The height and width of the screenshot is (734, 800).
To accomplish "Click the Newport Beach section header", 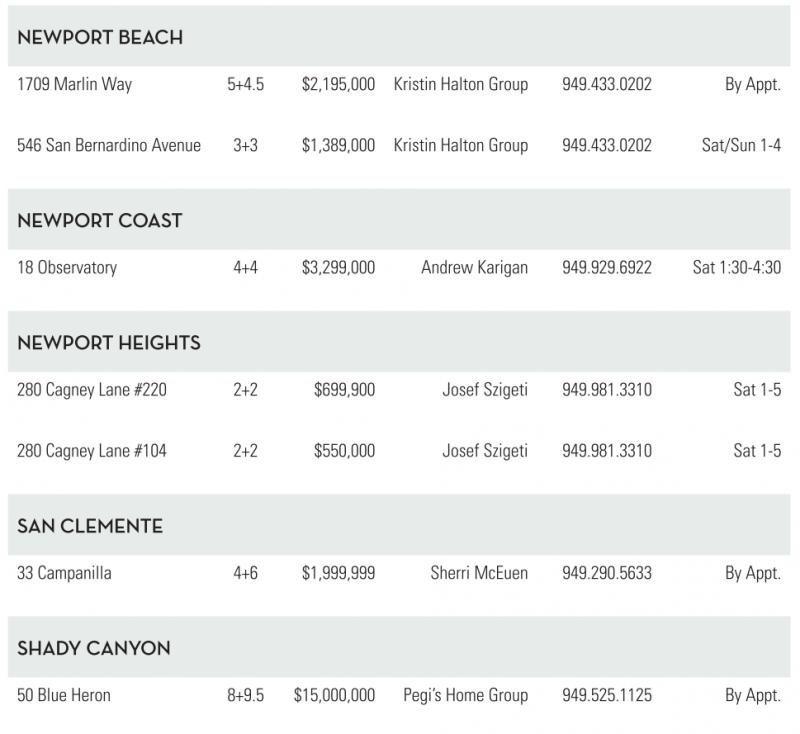I will (100, 38).
